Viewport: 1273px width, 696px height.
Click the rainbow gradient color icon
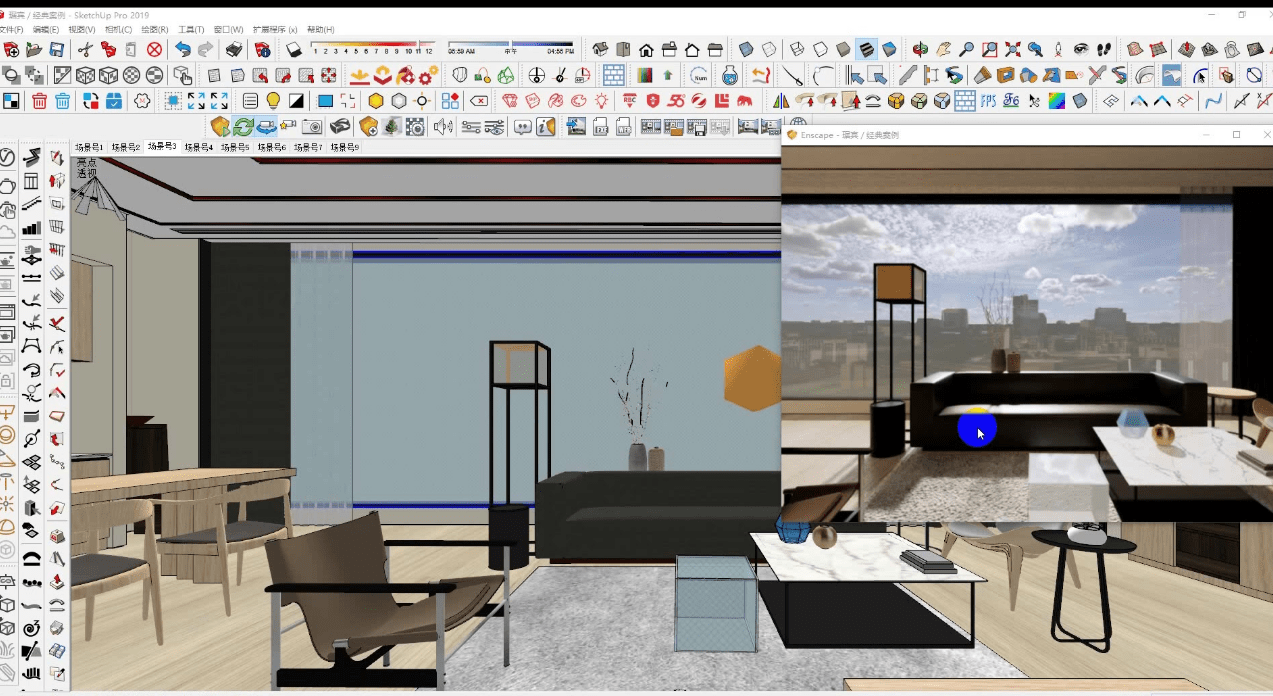coord(1057,101)
